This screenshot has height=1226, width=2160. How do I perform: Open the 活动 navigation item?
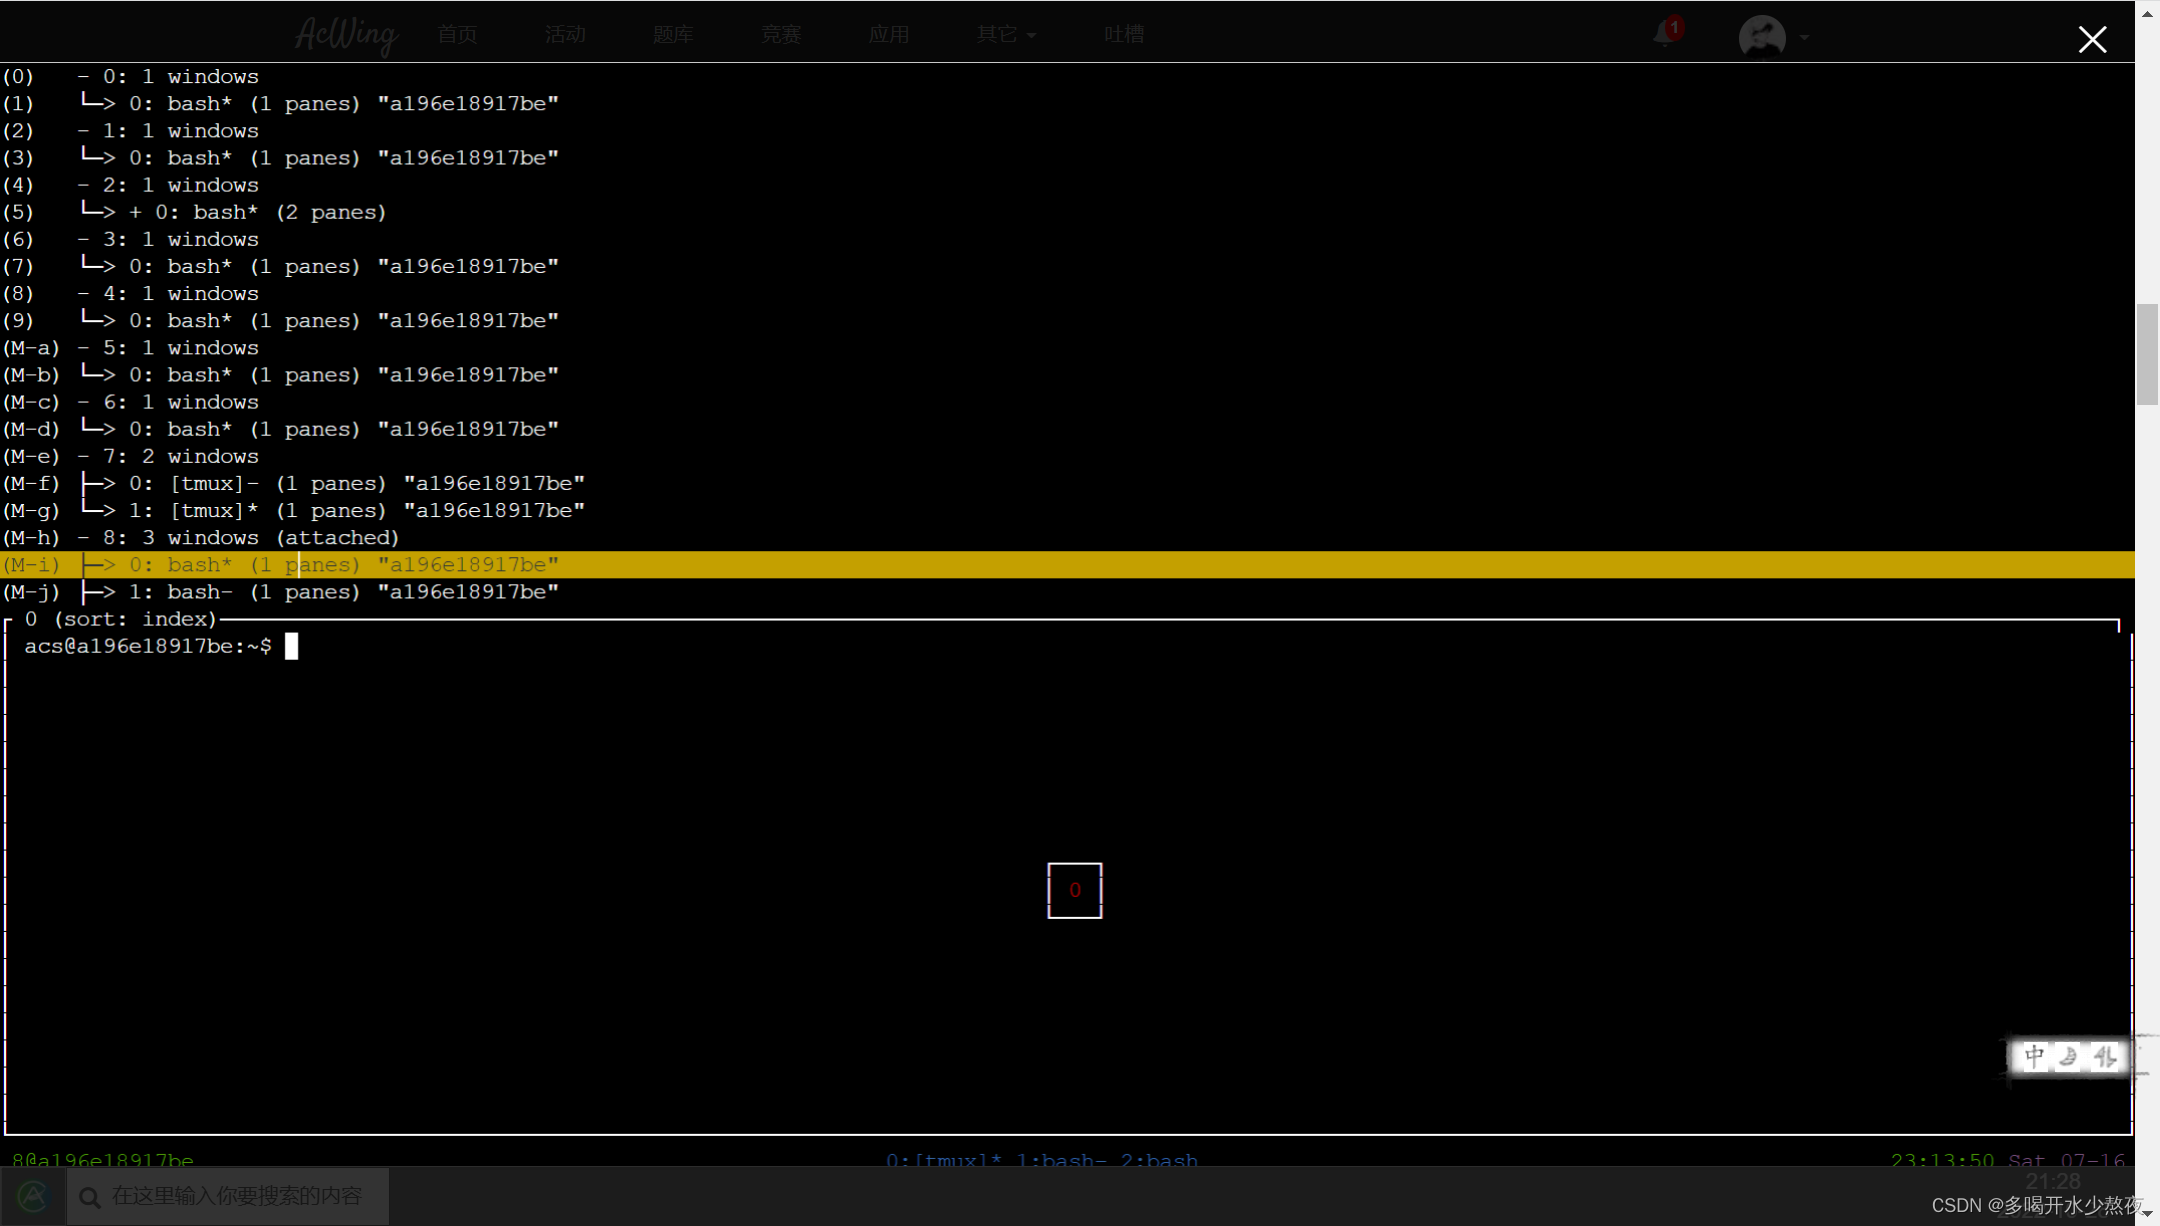pyautogui.click(x=565, y=35)
